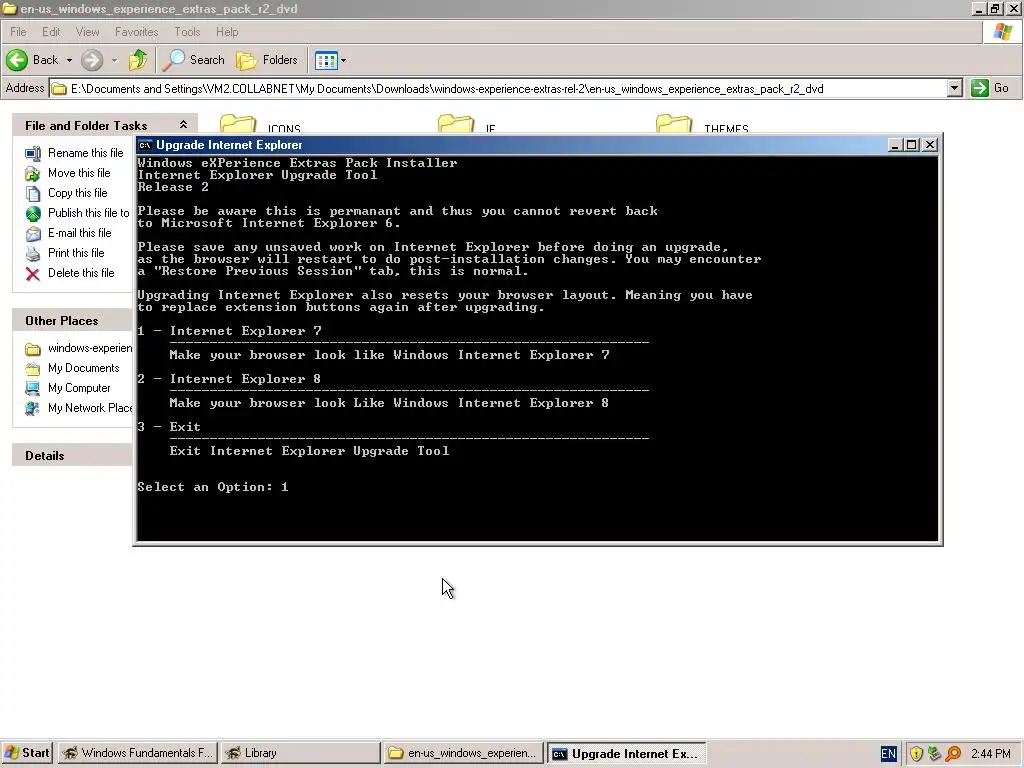Open the File menu
1024x768 pixels.
coord(18,31)
